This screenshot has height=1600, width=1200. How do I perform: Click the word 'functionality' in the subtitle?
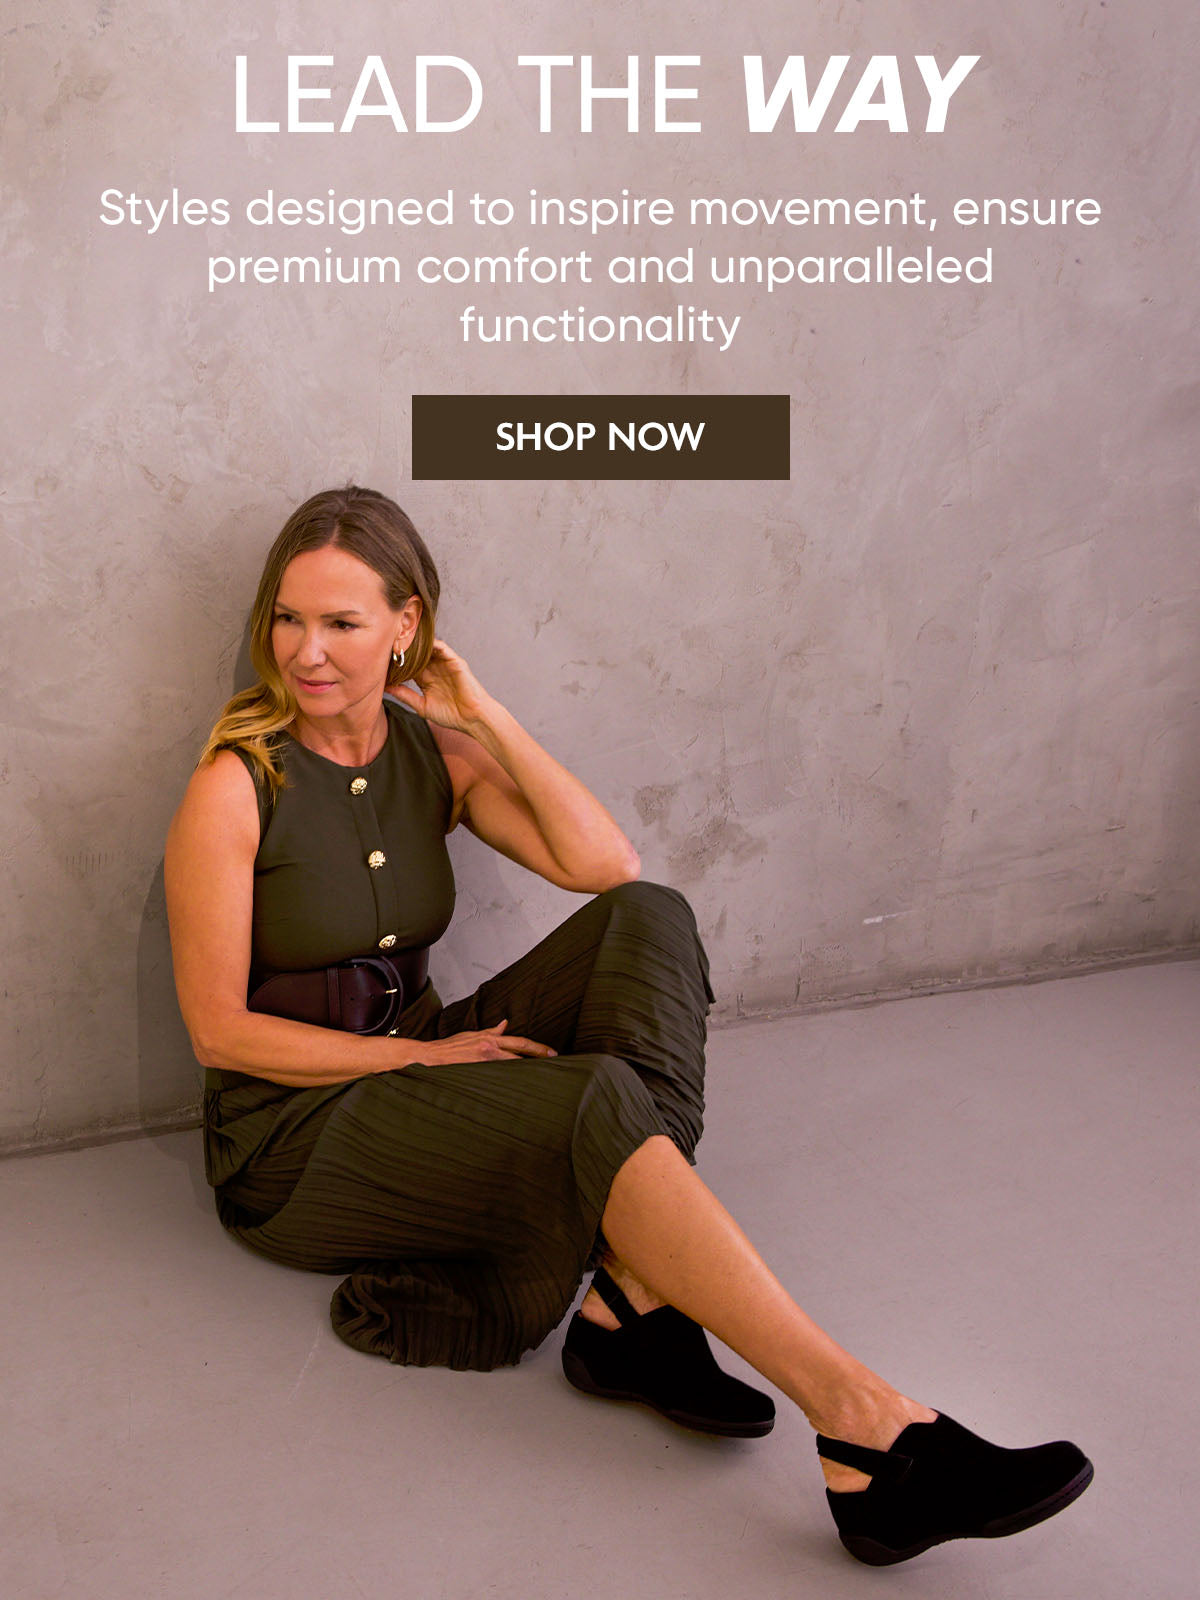click(600, 326)
